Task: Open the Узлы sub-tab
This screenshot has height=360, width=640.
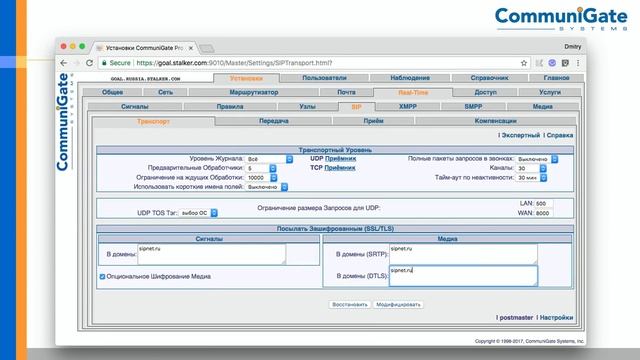Action: click(x=307, y=107)
